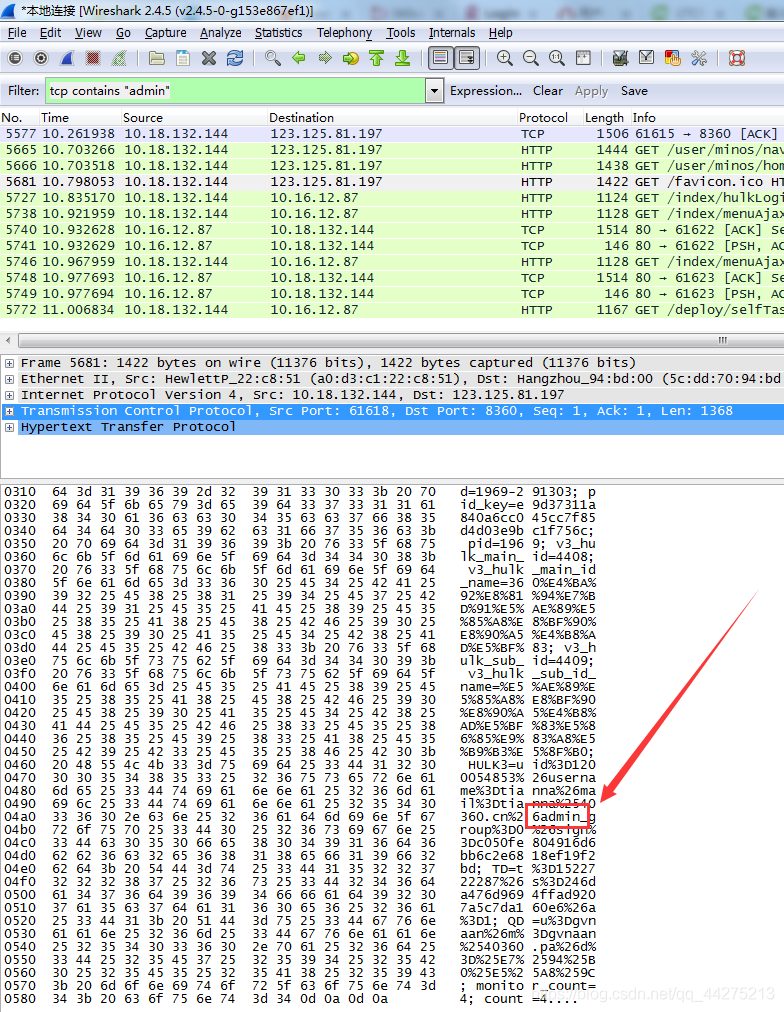Expand the Ethernet II tree node
This screenshot has height=1012, width=784.
point(9,379)
